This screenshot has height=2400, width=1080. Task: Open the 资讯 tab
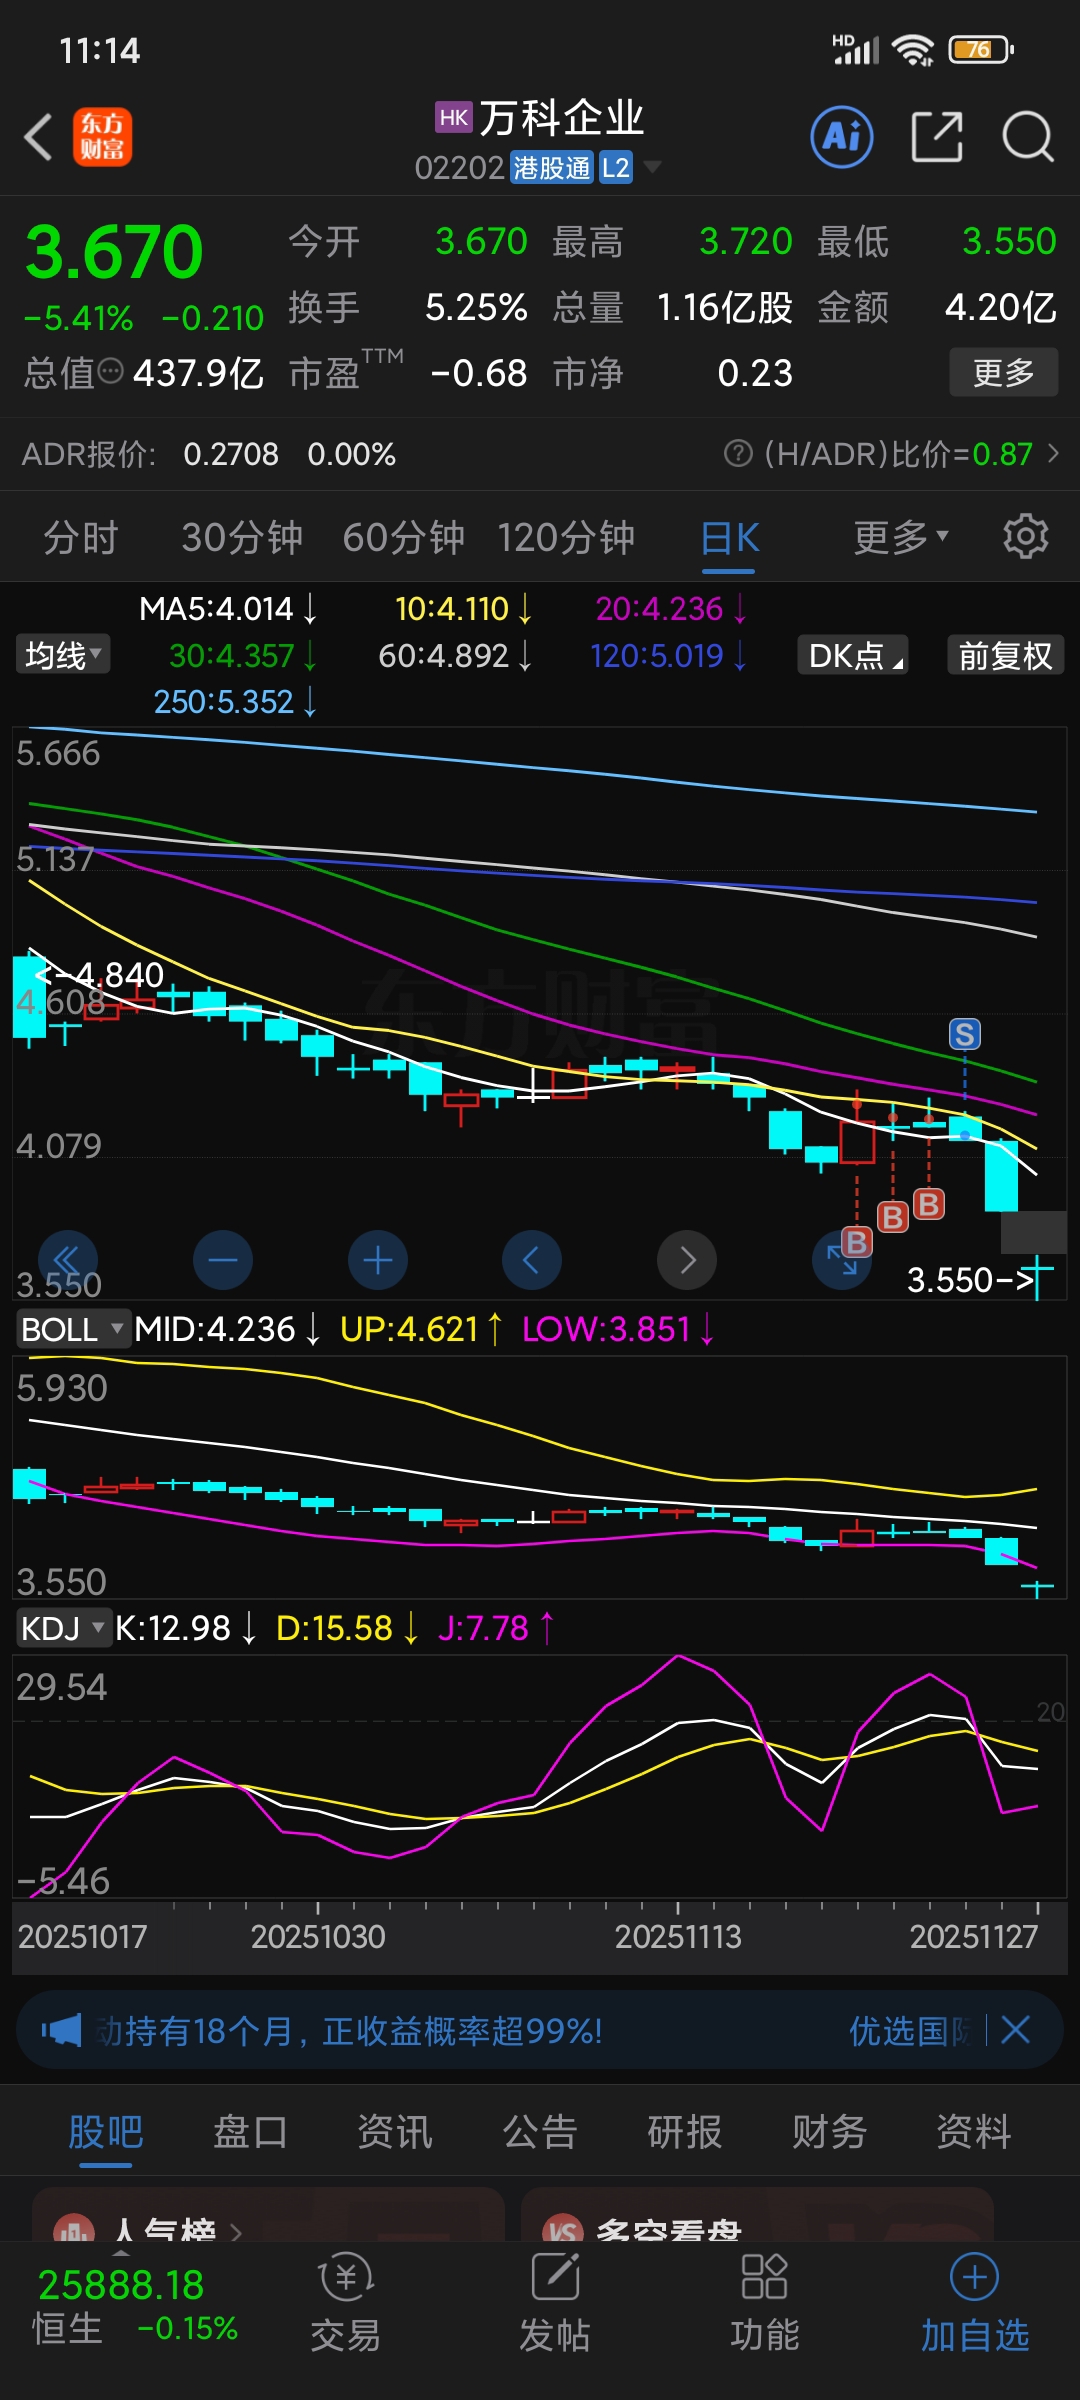tap(395, 2132)
